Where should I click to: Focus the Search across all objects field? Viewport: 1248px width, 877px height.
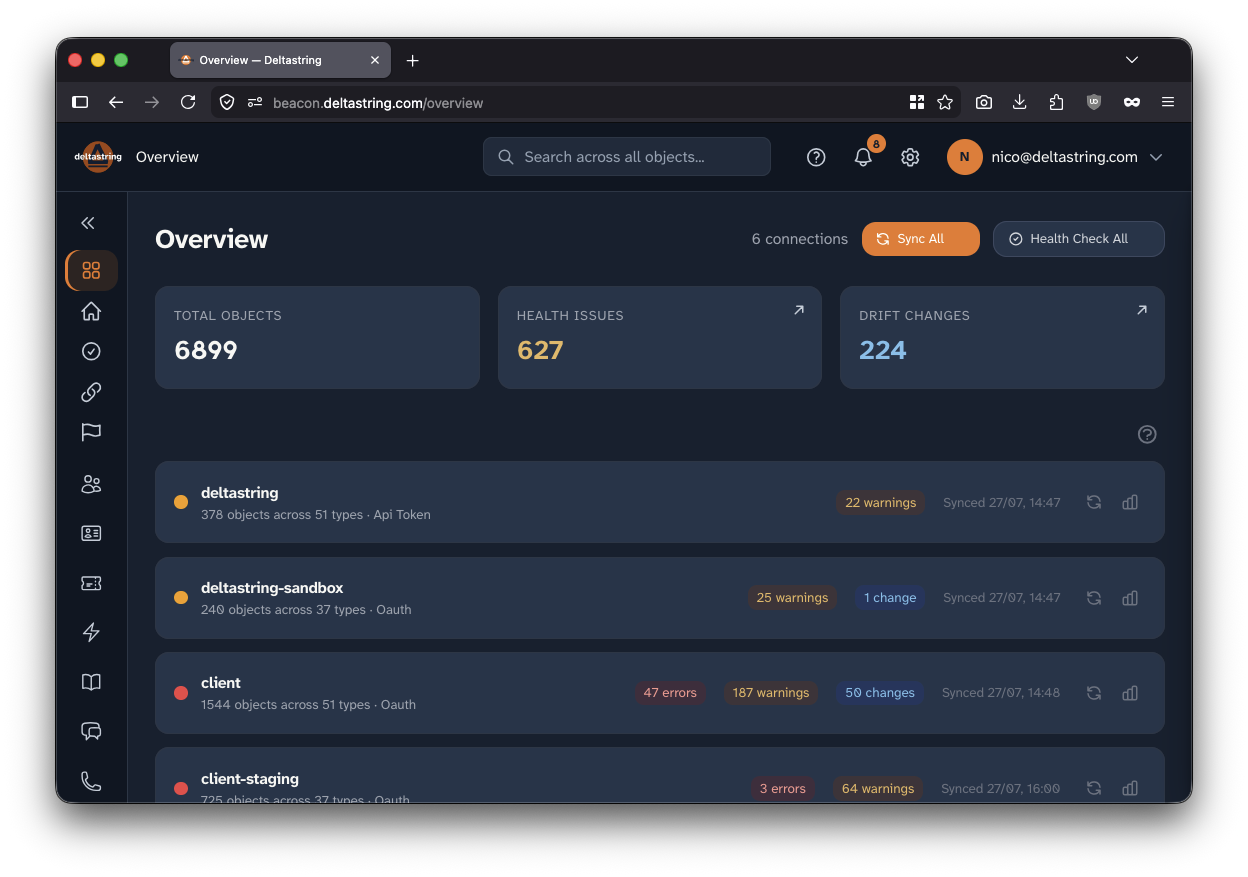627,157
